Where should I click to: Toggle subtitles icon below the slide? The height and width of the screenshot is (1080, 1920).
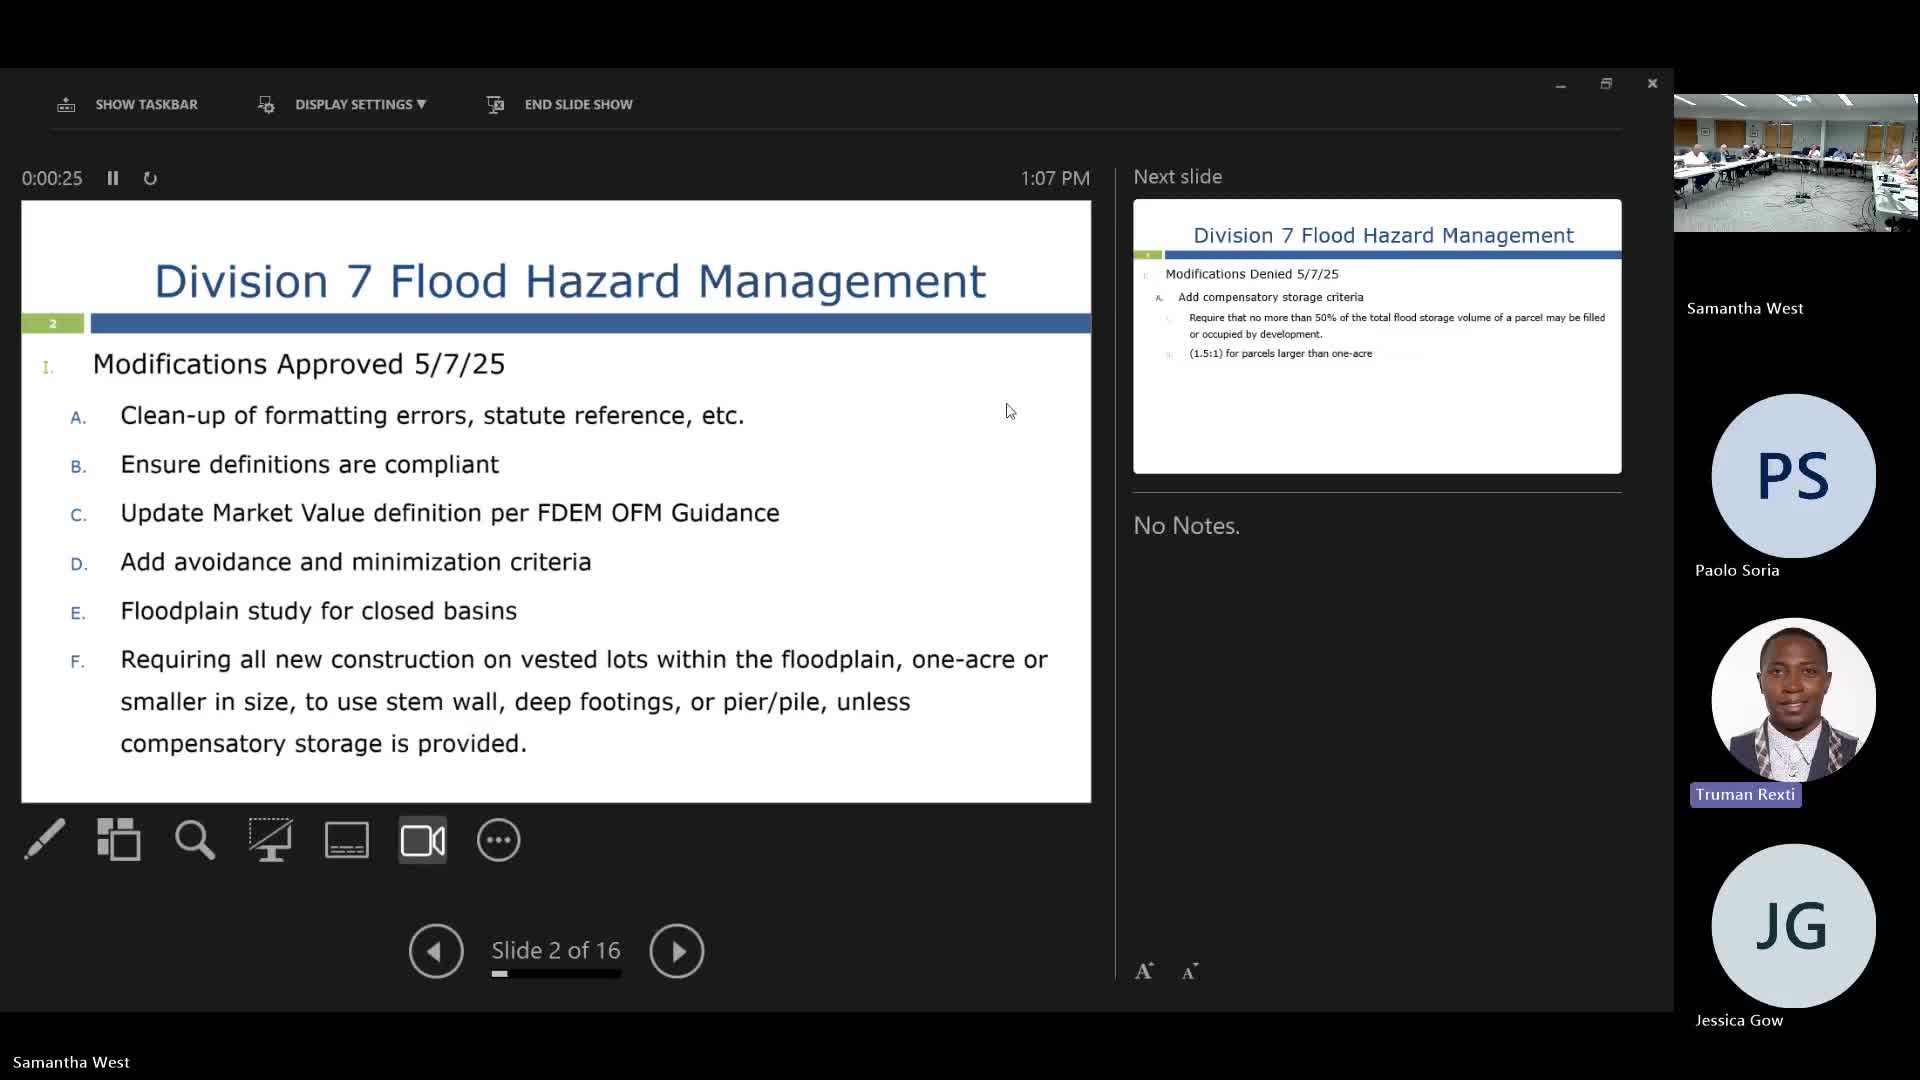click(x=347, y=840)
